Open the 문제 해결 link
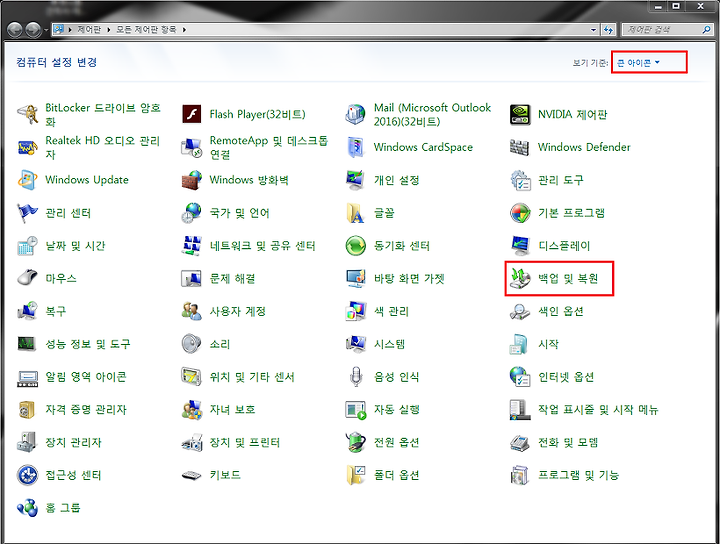Viewport: 720px width, 544px height. [232, 279]
